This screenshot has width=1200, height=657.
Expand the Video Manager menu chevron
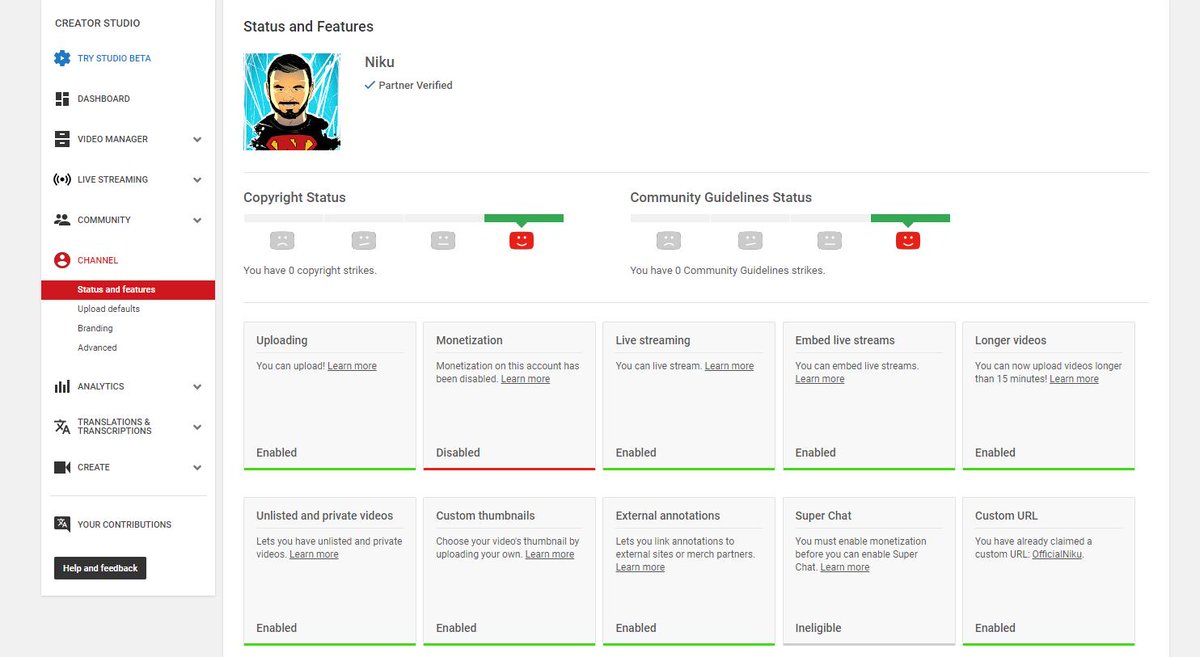coord(197,140)
